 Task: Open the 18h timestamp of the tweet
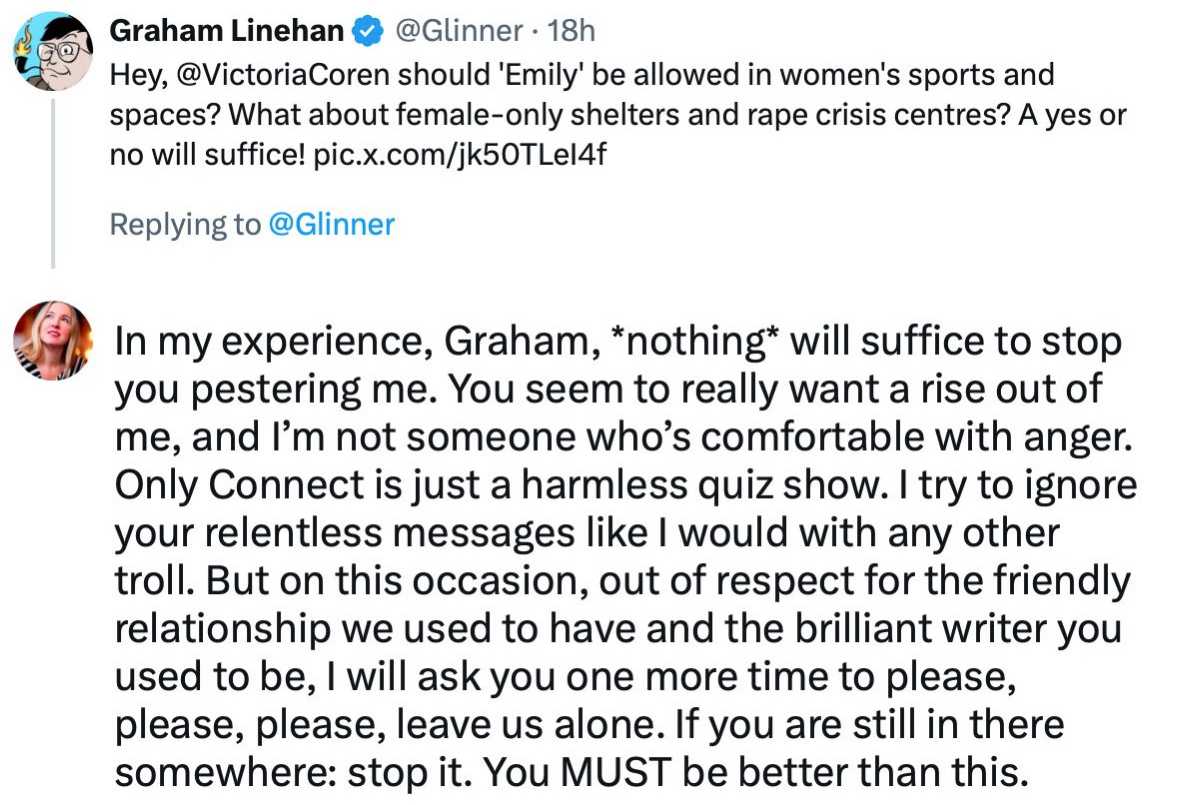click(572, 32)
